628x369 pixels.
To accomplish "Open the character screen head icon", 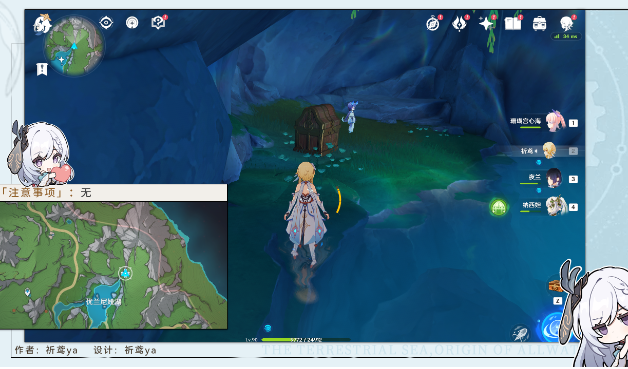I will (567, 23).
